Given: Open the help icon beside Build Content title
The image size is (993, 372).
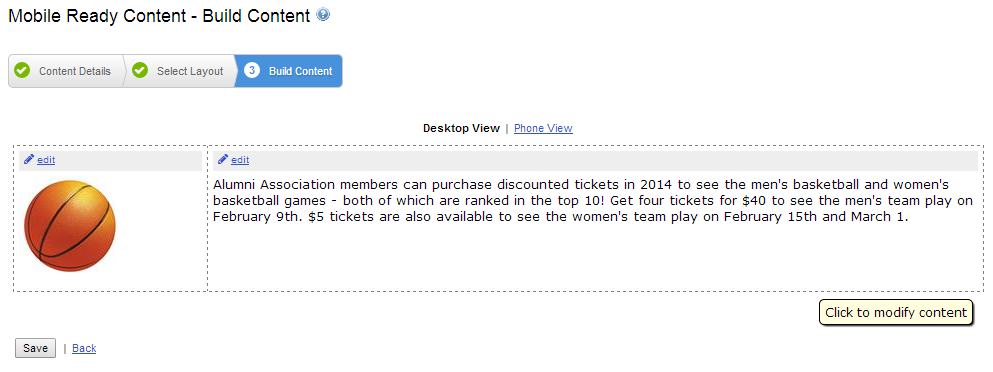Looking at the screenshot, I should point(323,15).
